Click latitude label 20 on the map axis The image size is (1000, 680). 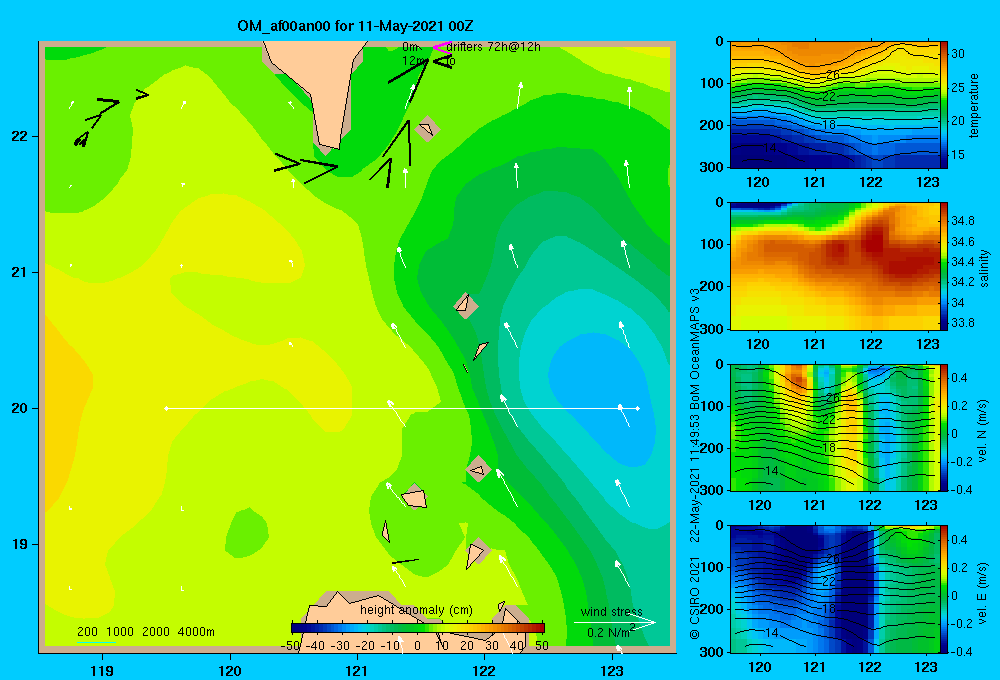[x=20, y=408]
